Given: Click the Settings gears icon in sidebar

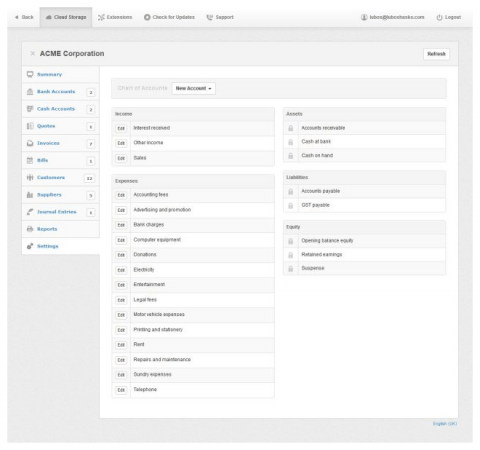Looking at the screenshot, I should (x=30, y=246).
